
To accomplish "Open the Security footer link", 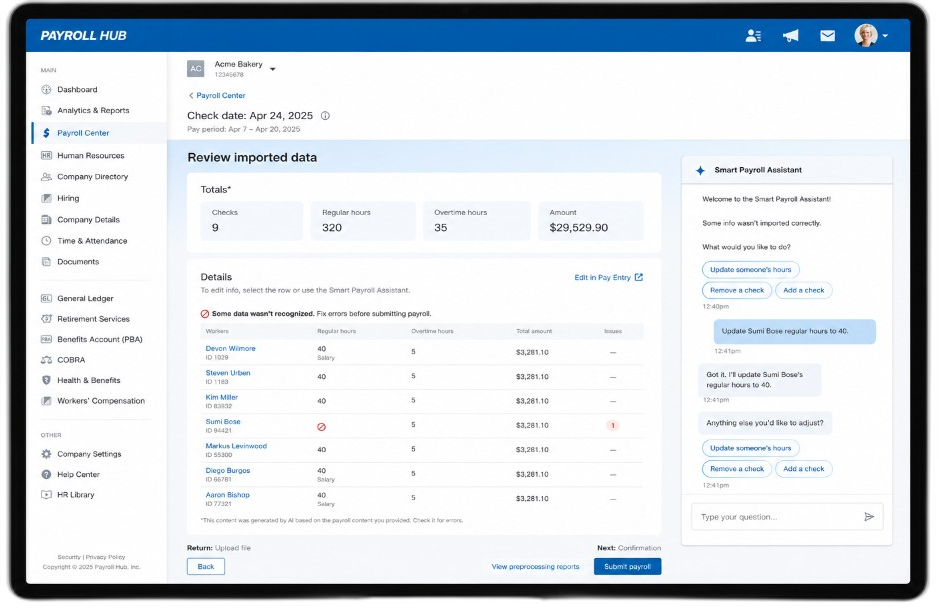I will tap(69, 557).
